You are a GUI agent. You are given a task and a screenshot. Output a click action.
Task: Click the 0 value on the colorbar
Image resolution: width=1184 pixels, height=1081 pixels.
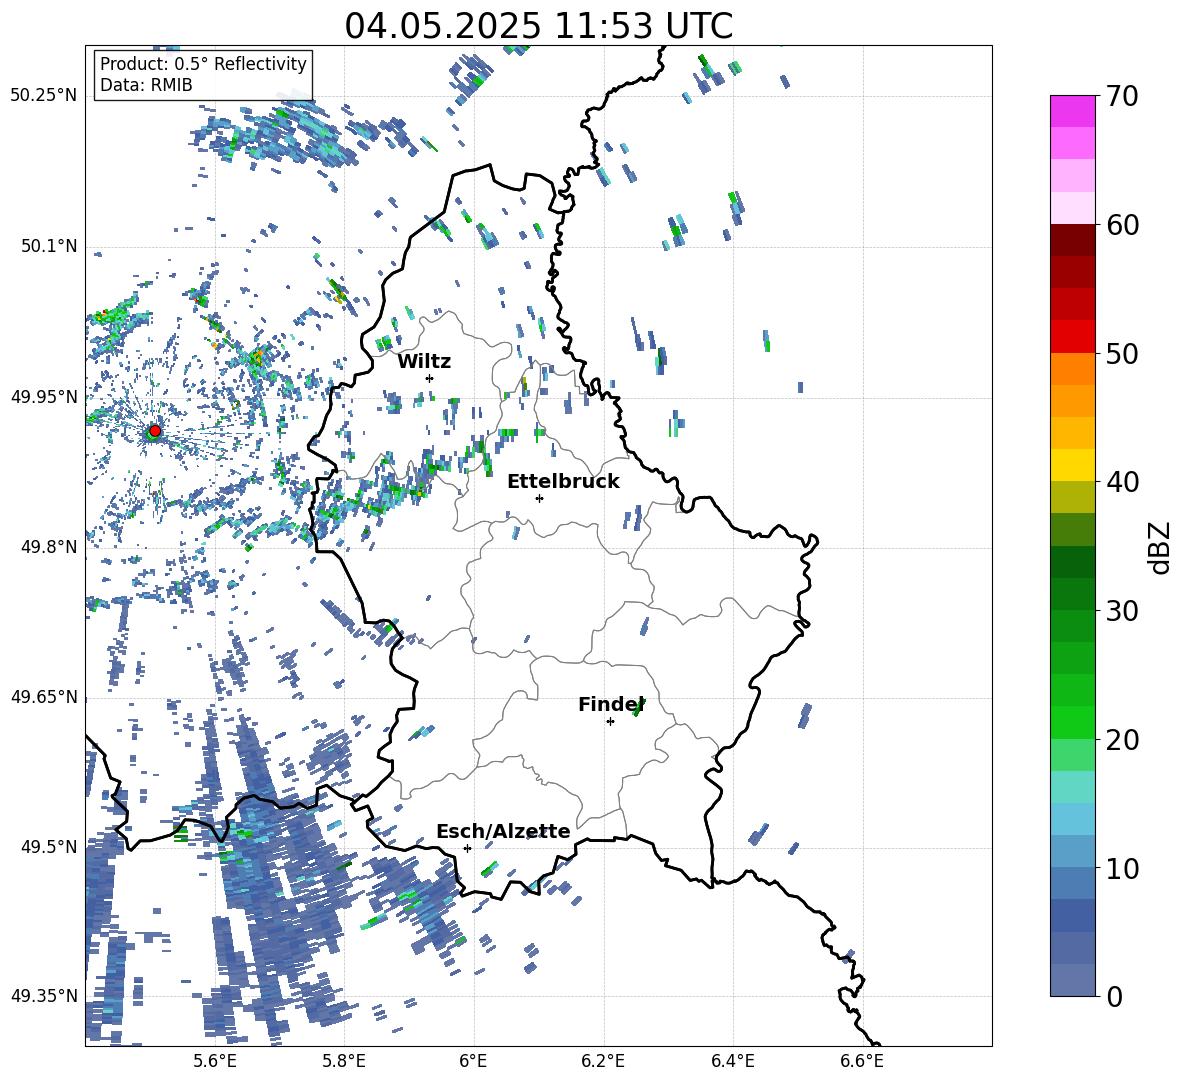point(1113,996)
